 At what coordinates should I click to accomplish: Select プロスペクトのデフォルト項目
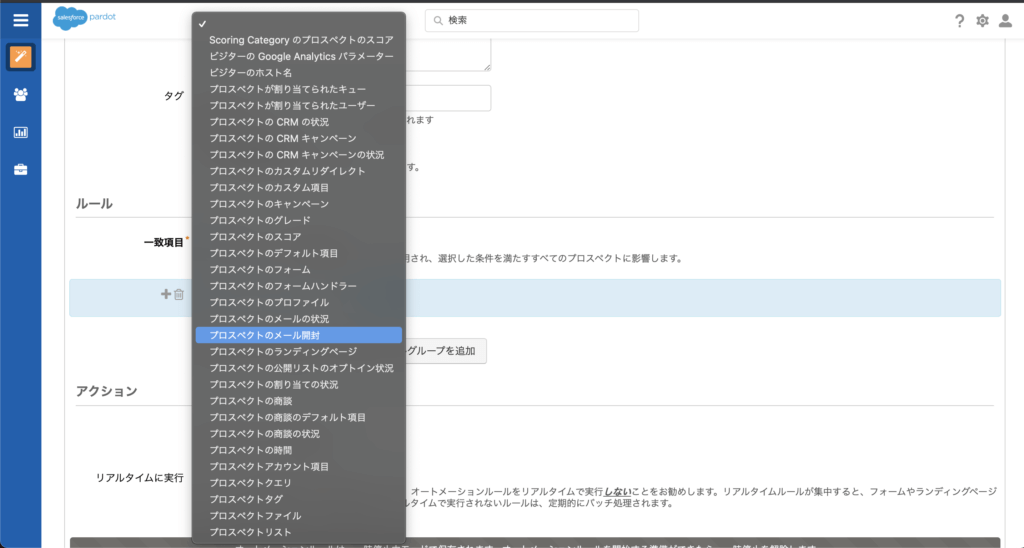point(298,253)
